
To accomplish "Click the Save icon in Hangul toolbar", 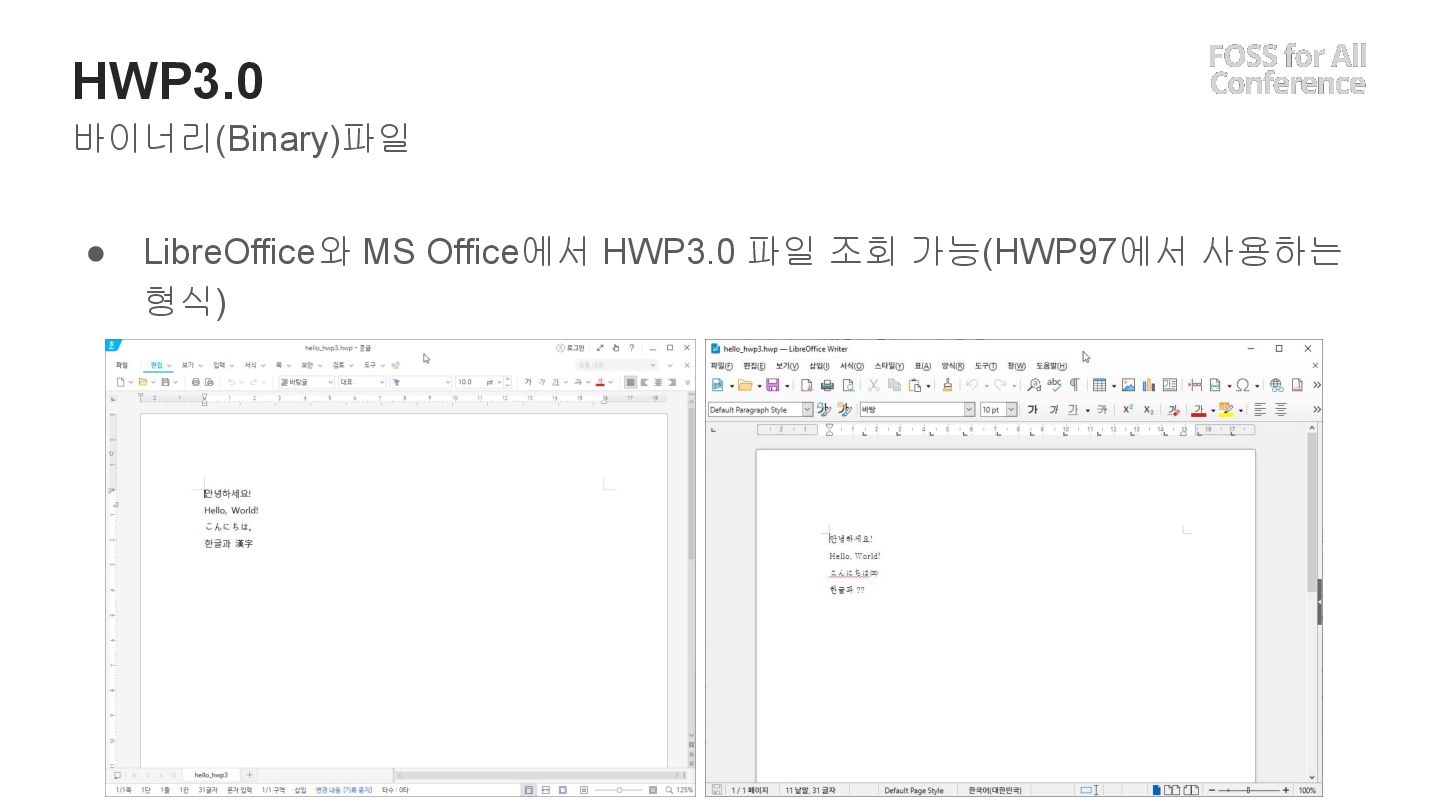I will pos(165,382).
